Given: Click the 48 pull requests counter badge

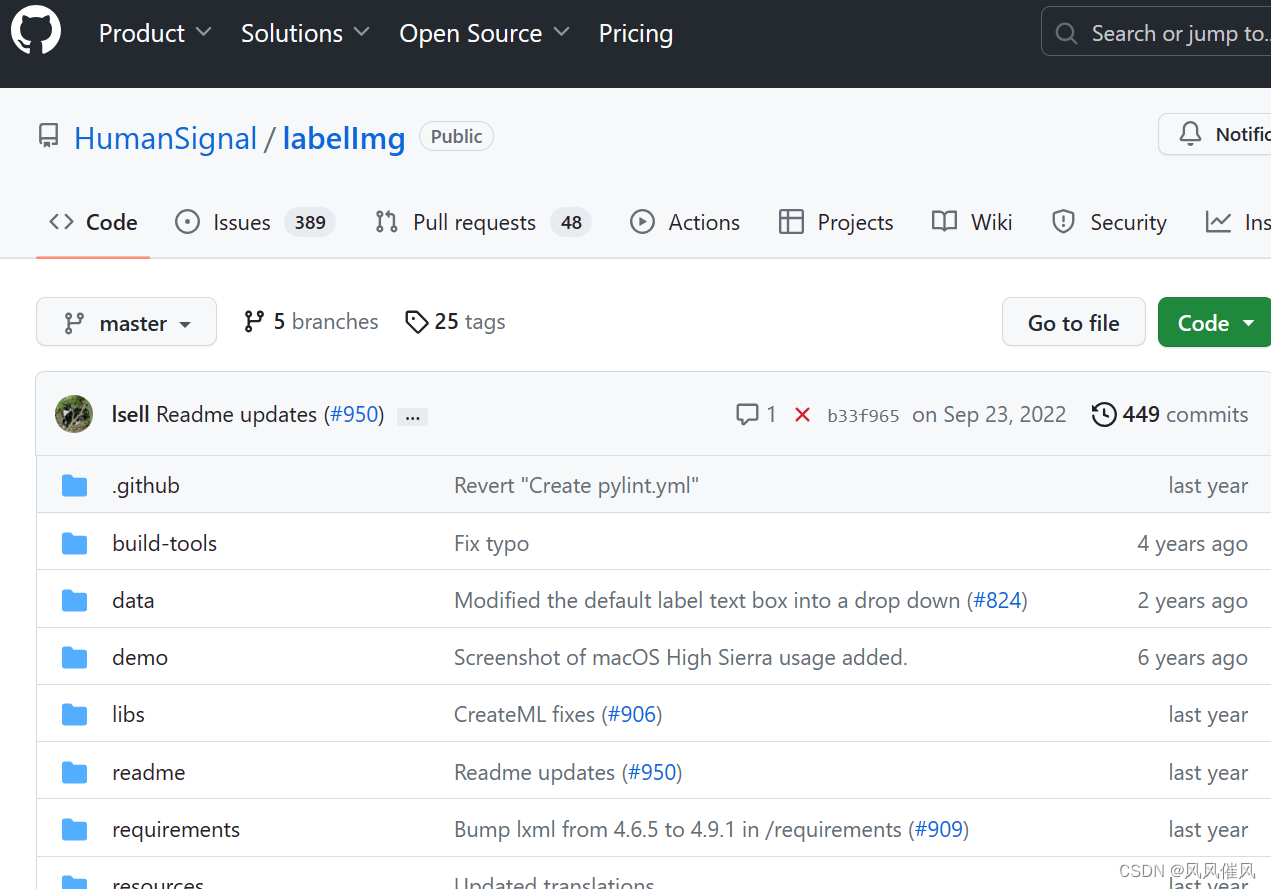Looking at the screenshot, I should (x=571, y=222).
